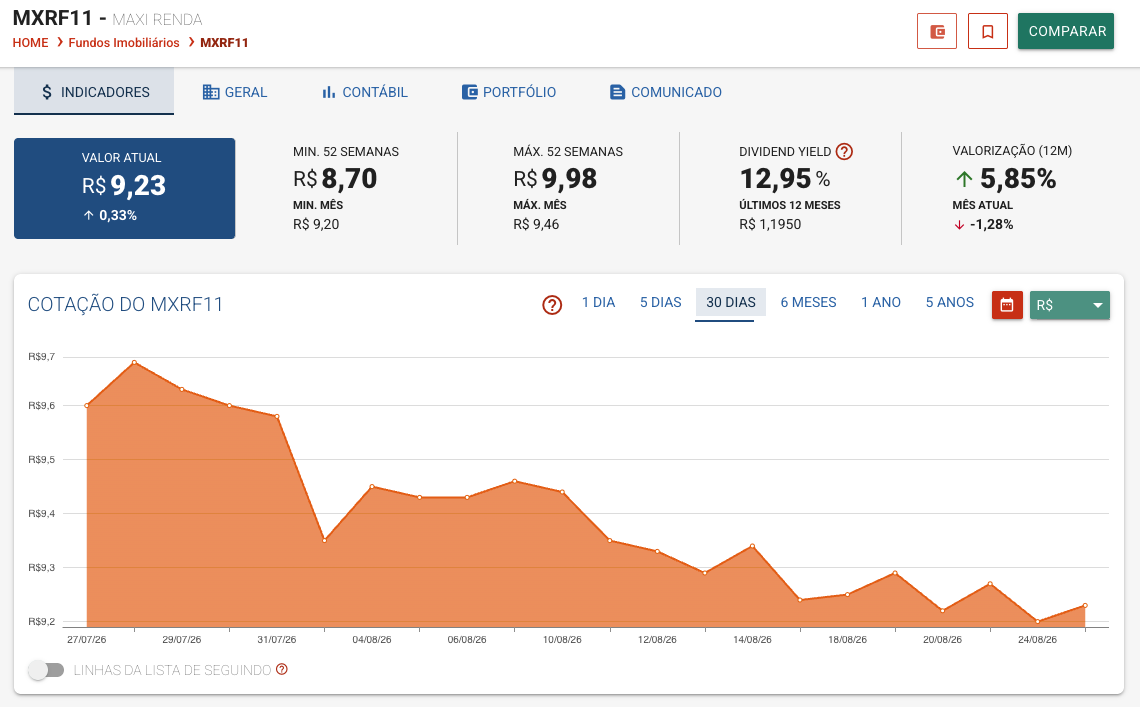Open the Dividend Yield help icon
Viewport: 1140px width, 707px height.
click(844, 151)
